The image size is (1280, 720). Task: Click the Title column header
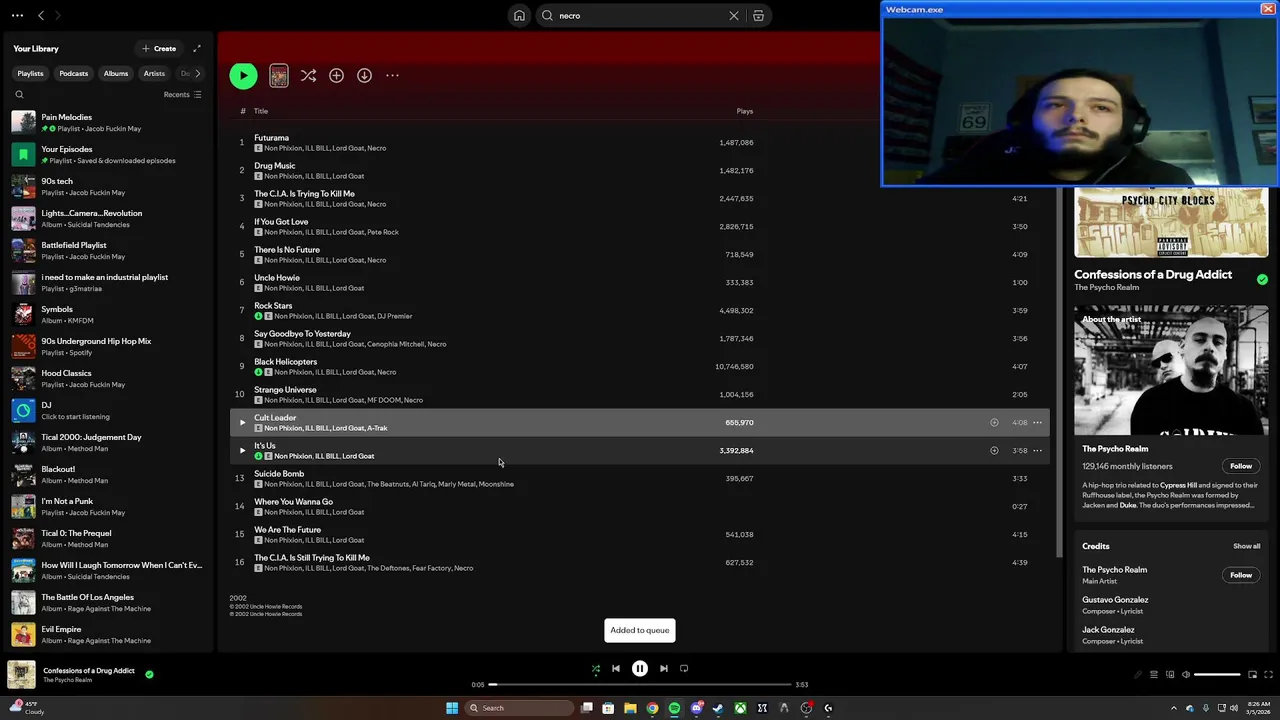pyautogui.click(x=261, y=111)
